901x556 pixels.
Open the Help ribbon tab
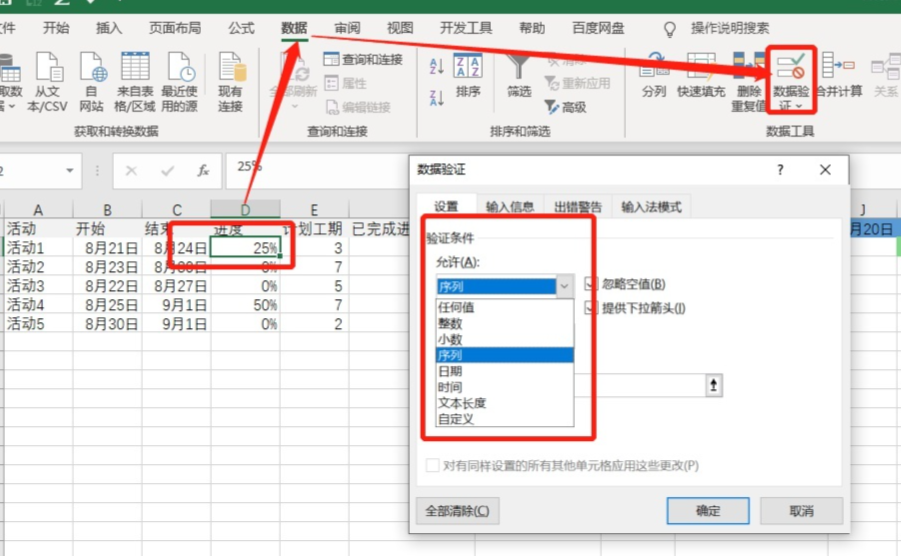coord(532,28)
